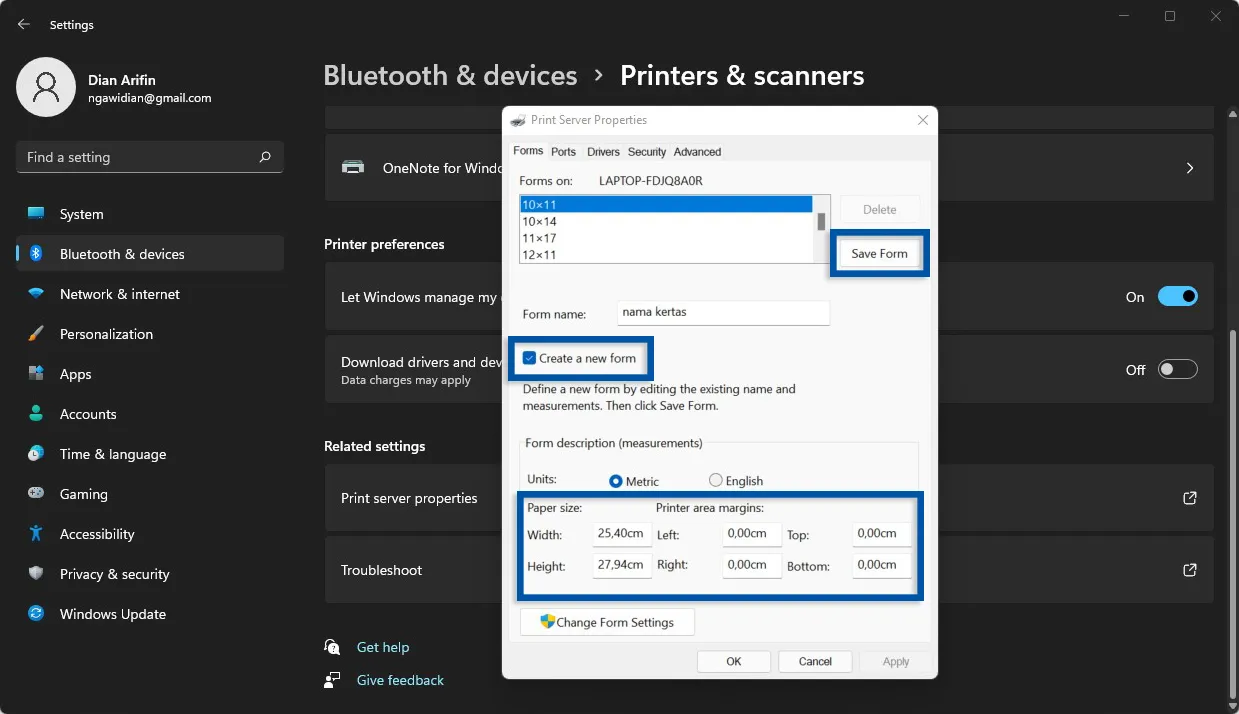Click the external link icon on Troubleshoot row
Viewport: 1239px width, 714px height.
(x=1189, y=570)
